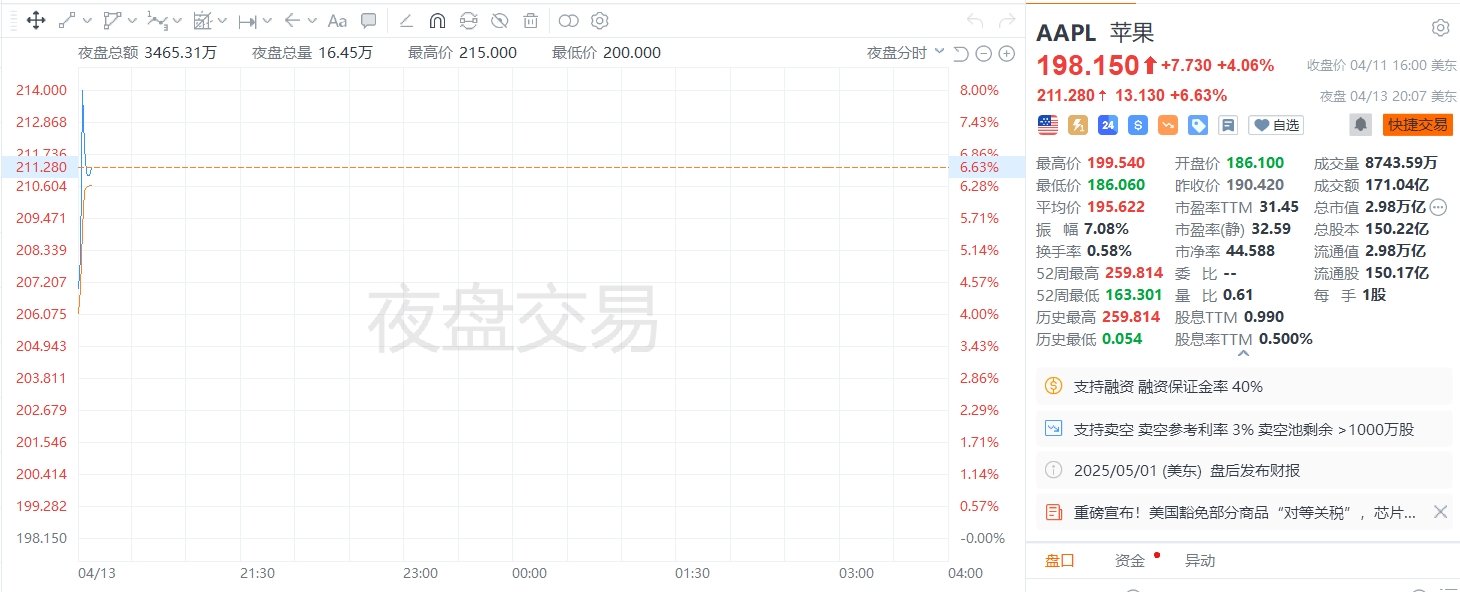The height and width of the screenshot is (592, 1460).
Task: Click the blue 24-hour trading icon
Action: pos(1107,124)
